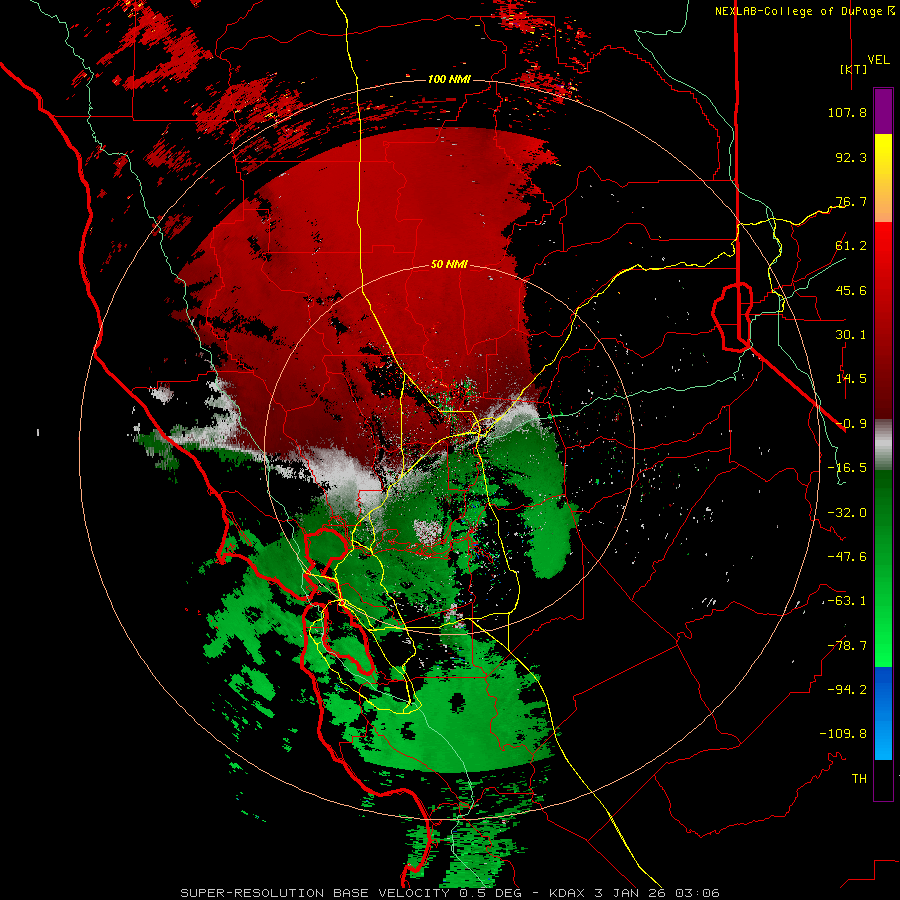Click the TH legend label

859,779
